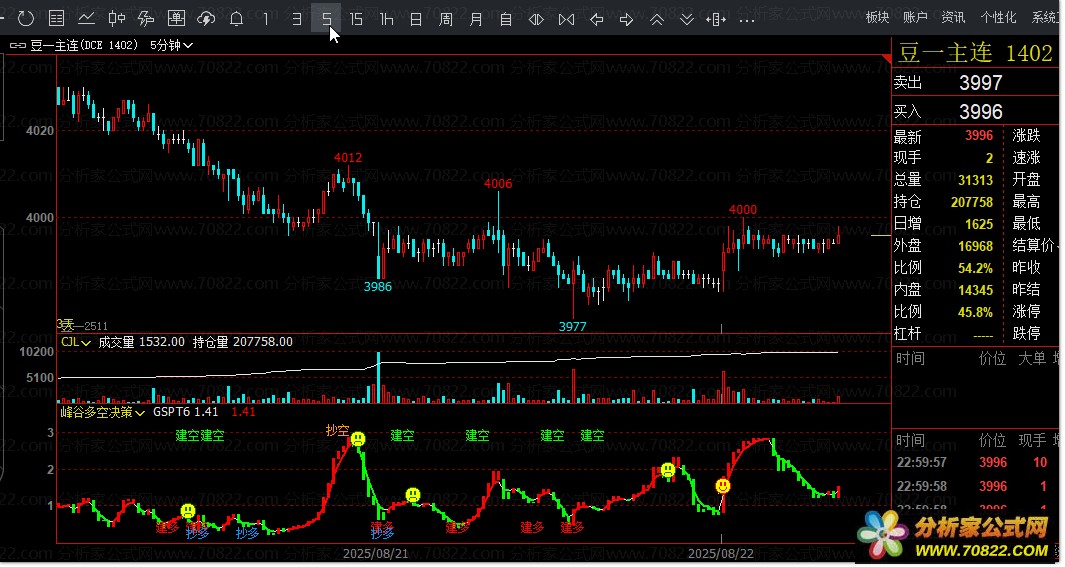Click the 持仓 207758 value
This screenshot has width=1065, height=567.
click(x=972, y=202)
